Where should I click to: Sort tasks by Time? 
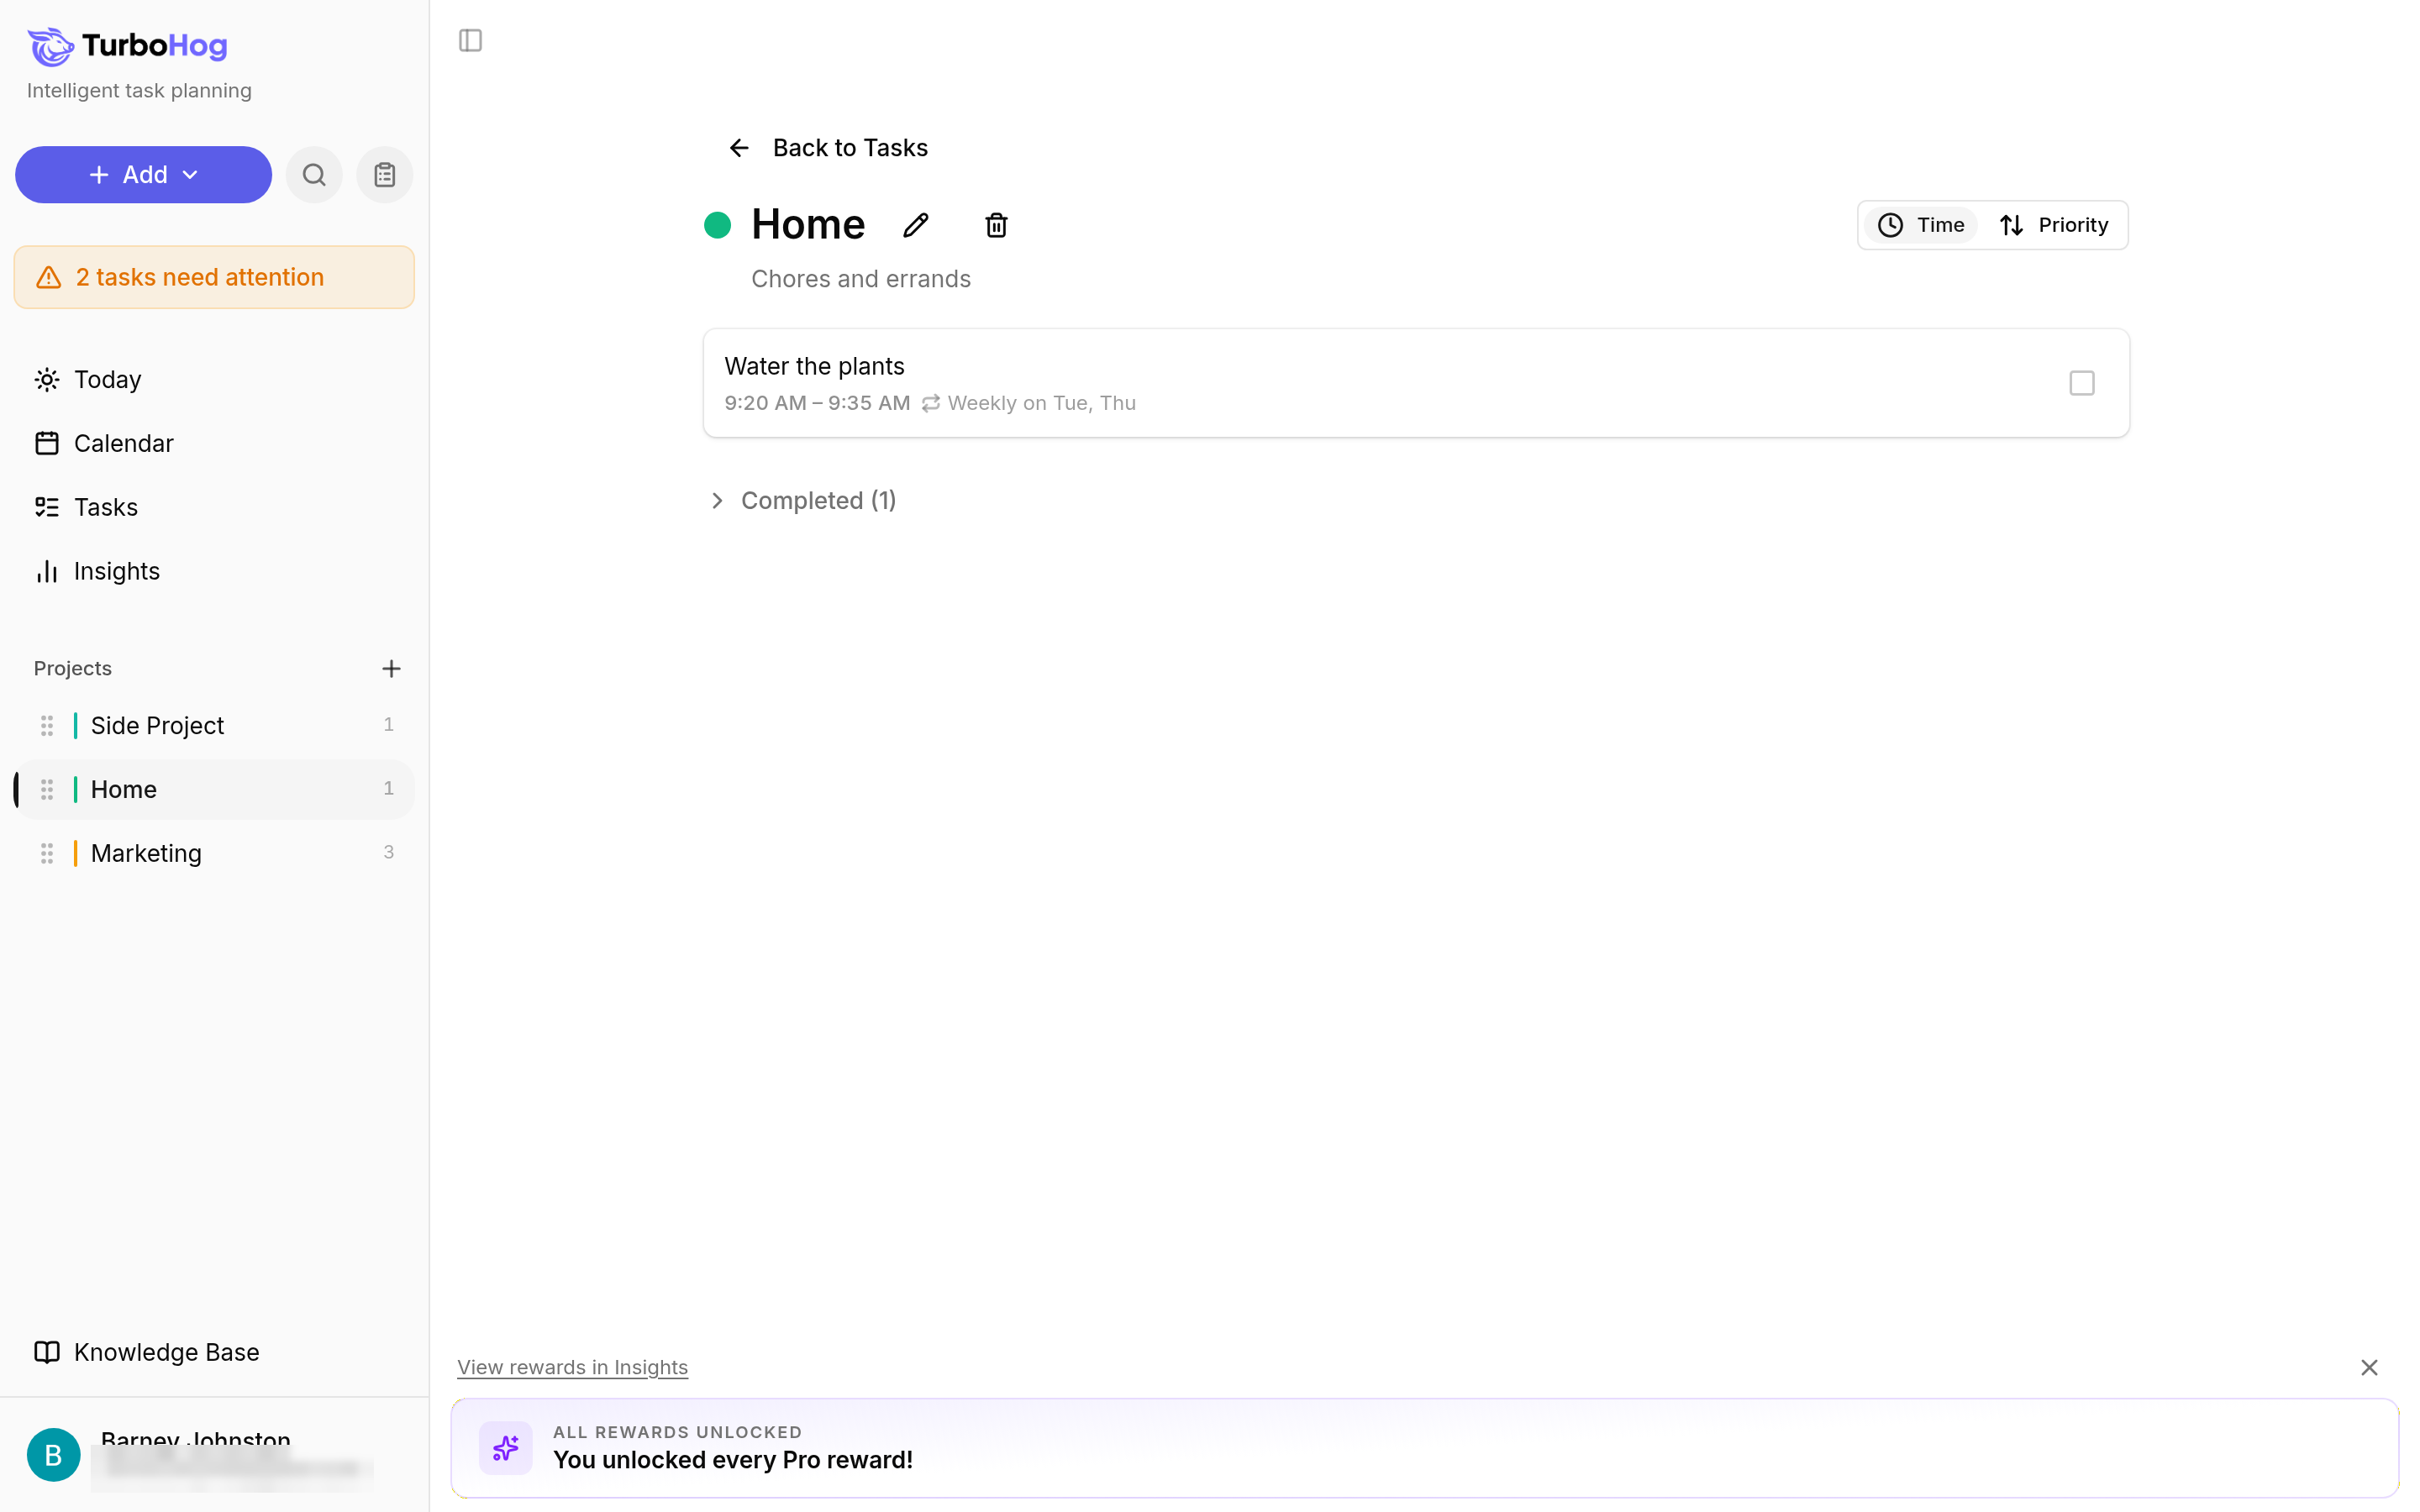1921,225
